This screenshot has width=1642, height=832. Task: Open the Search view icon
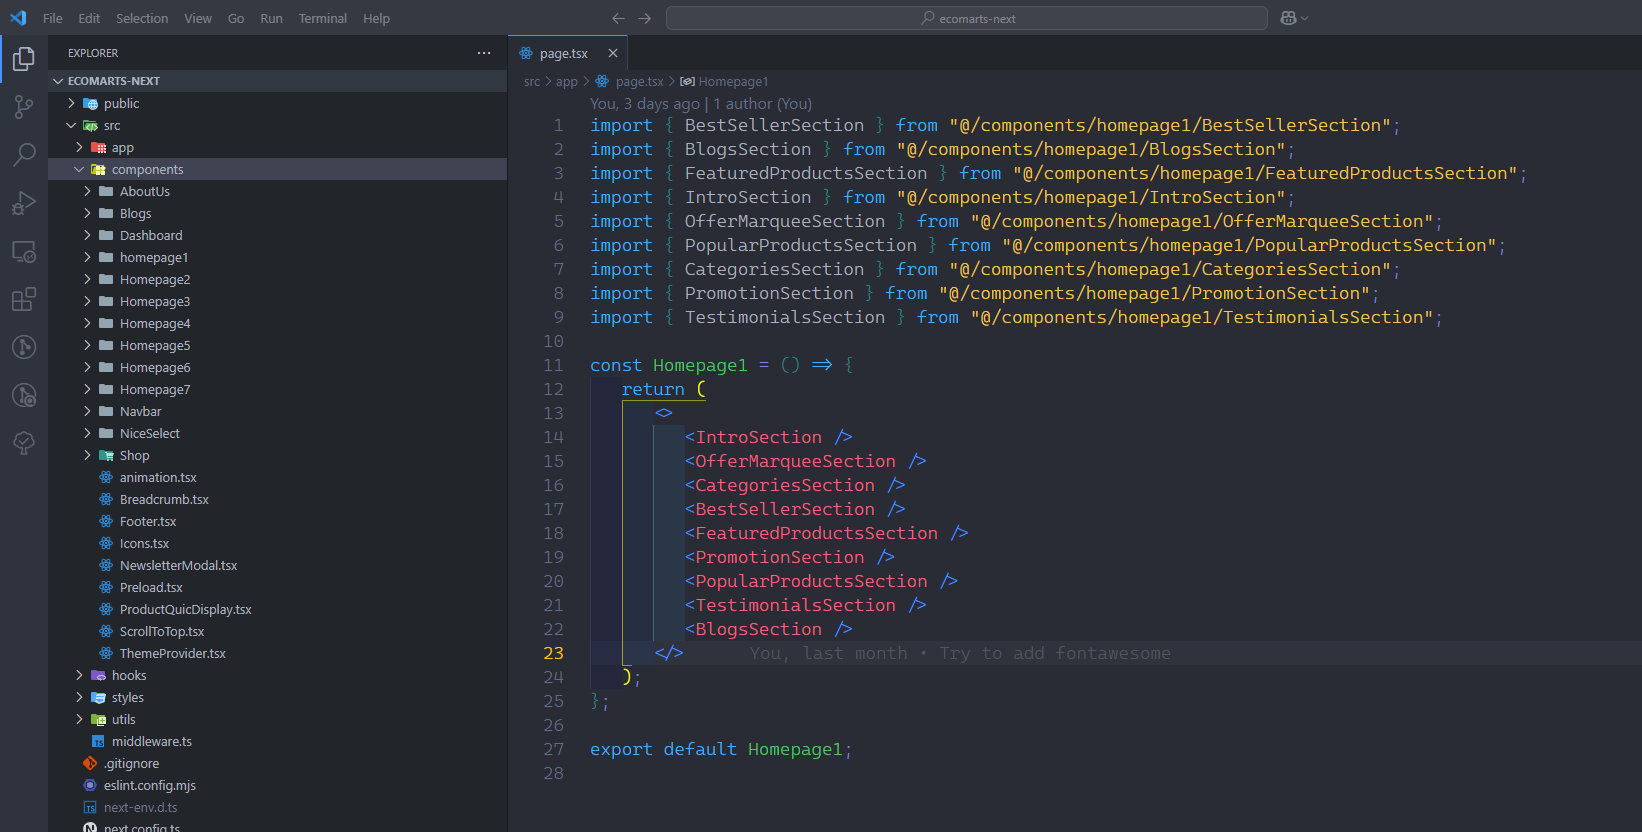tap(24, 155)
